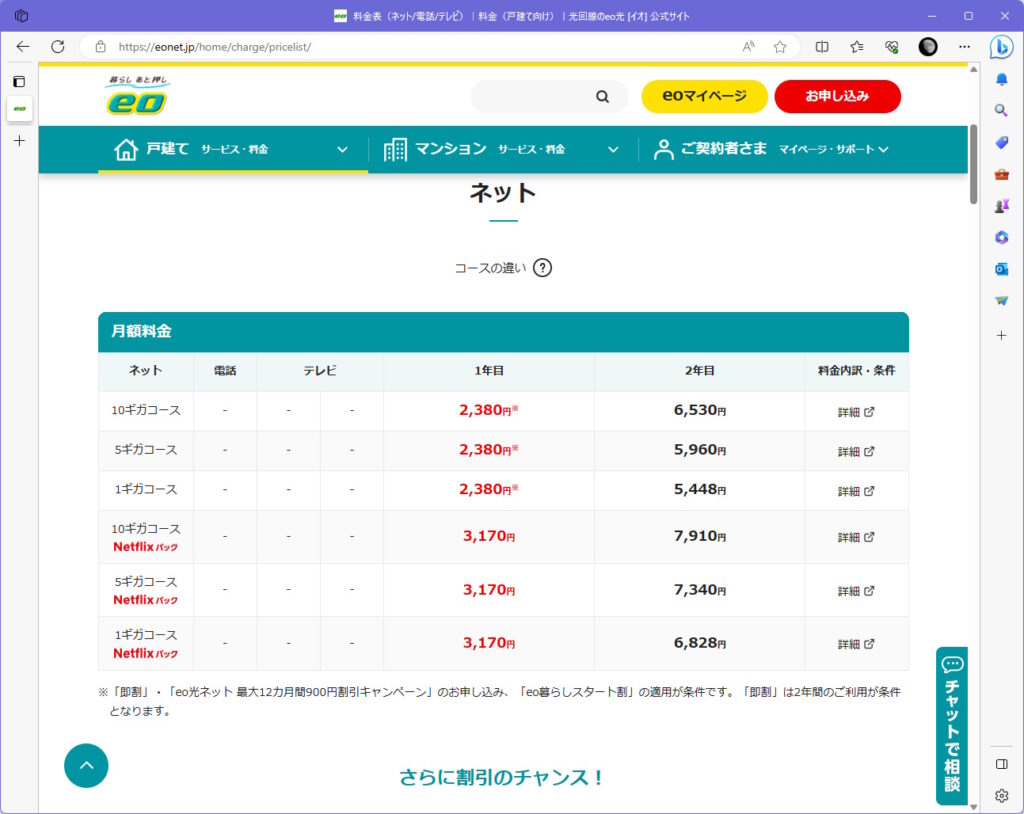Click the scrollbar down arrow

coord(973,807)
